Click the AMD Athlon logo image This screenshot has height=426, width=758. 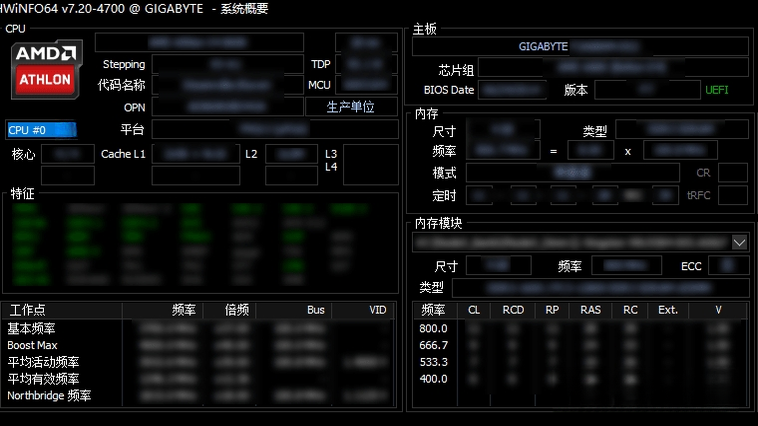click(46, 69)
